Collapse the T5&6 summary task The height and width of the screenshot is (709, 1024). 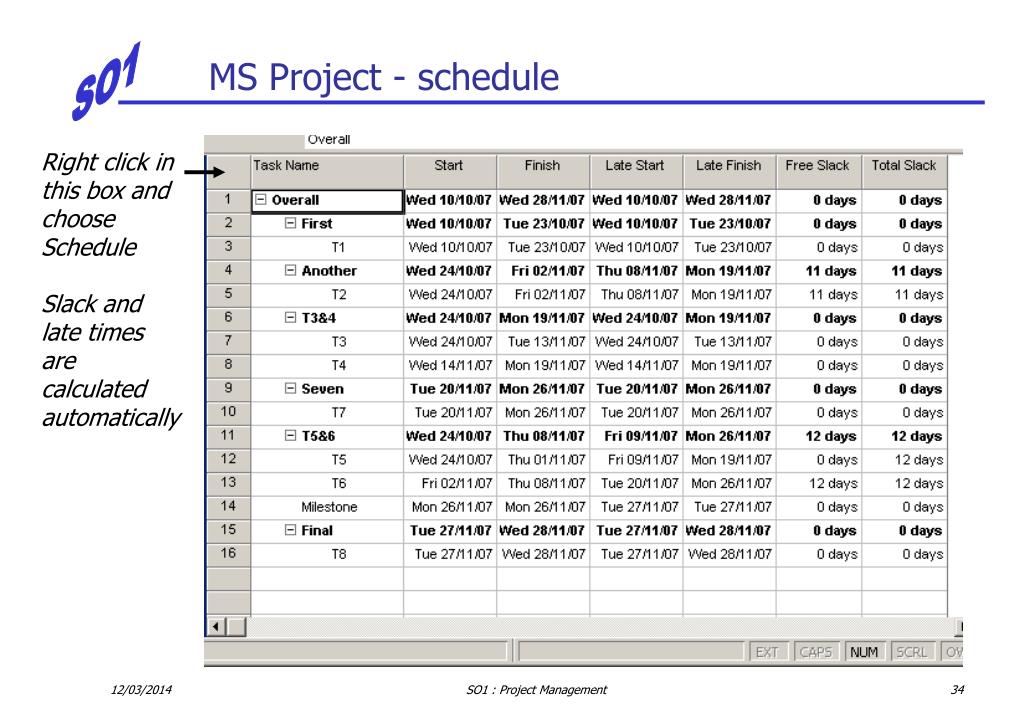coord(291,435)
